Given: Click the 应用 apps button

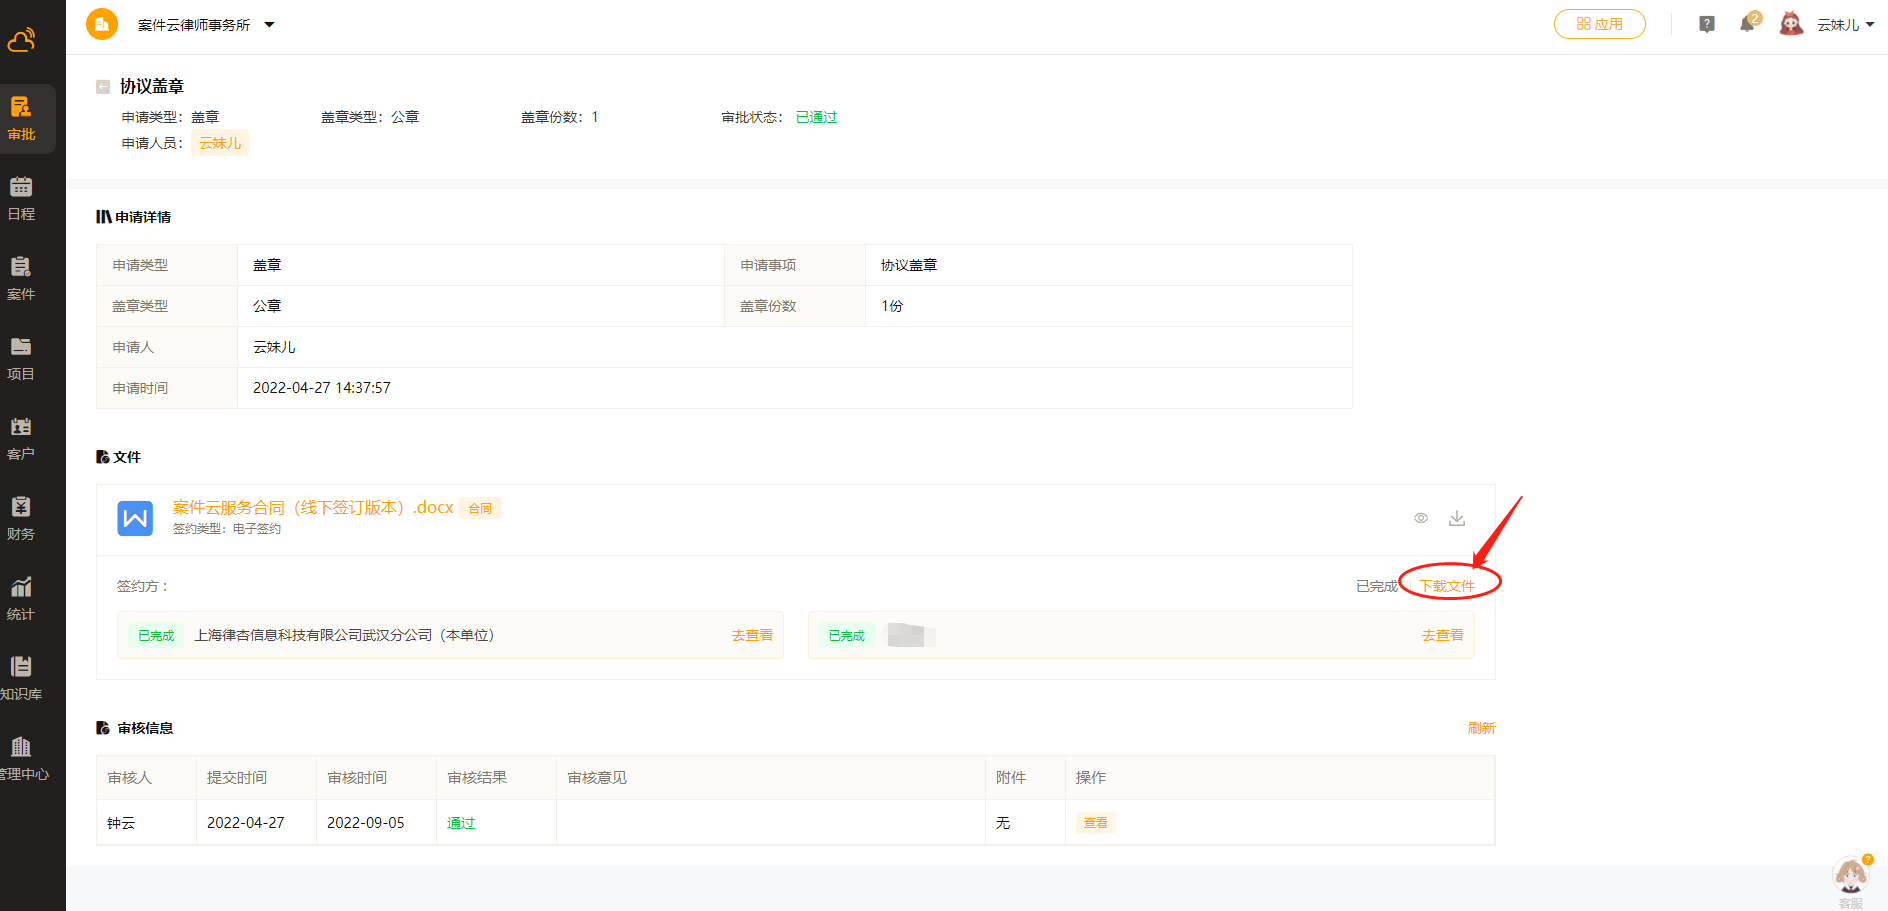Looking at the screenshot, I should click(1599, 24).
